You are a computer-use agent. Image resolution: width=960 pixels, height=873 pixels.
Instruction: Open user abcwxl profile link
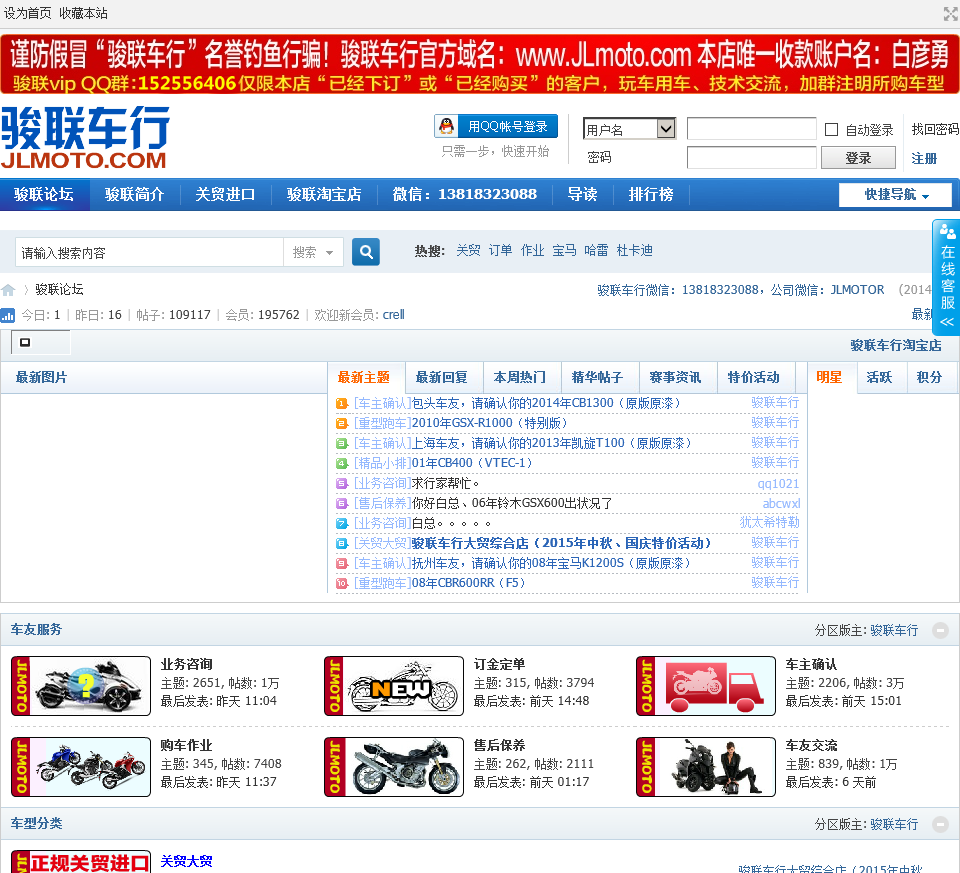click(781, 503)
